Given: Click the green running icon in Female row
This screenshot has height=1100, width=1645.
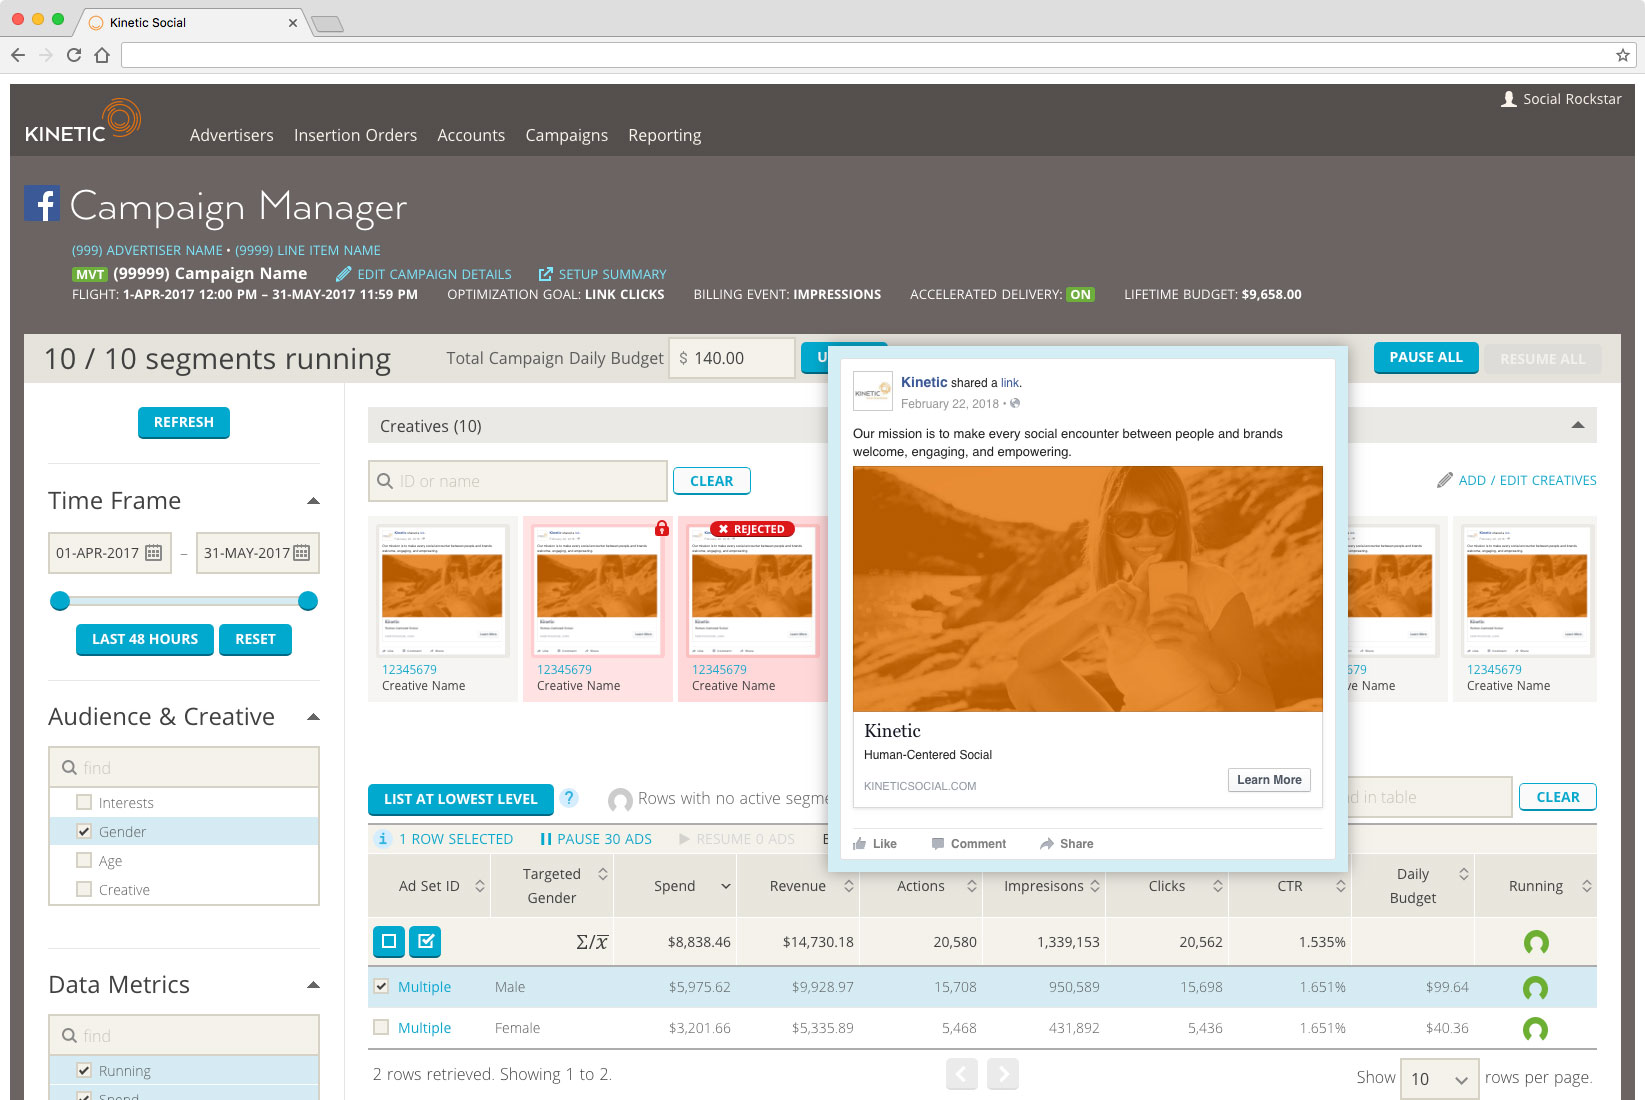Looking at the screenshot, I should click(1535, 1029).
